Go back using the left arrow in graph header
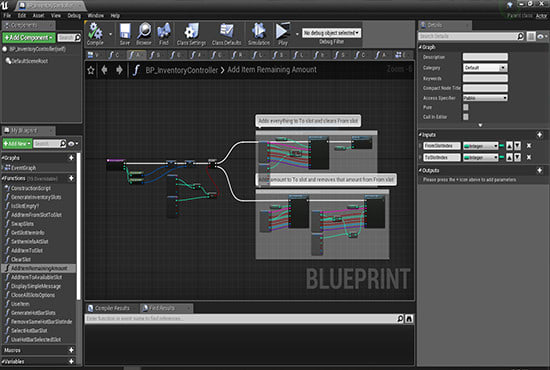 [104, 70]
